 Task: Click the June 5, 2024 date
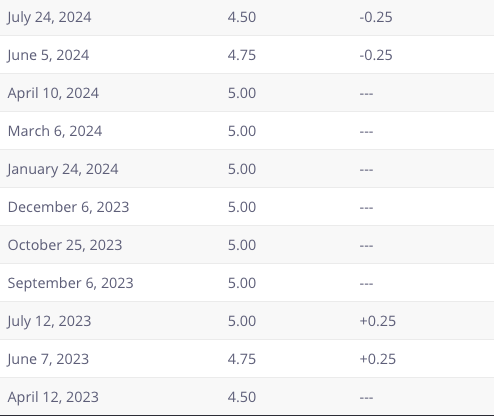pos(48,55)
